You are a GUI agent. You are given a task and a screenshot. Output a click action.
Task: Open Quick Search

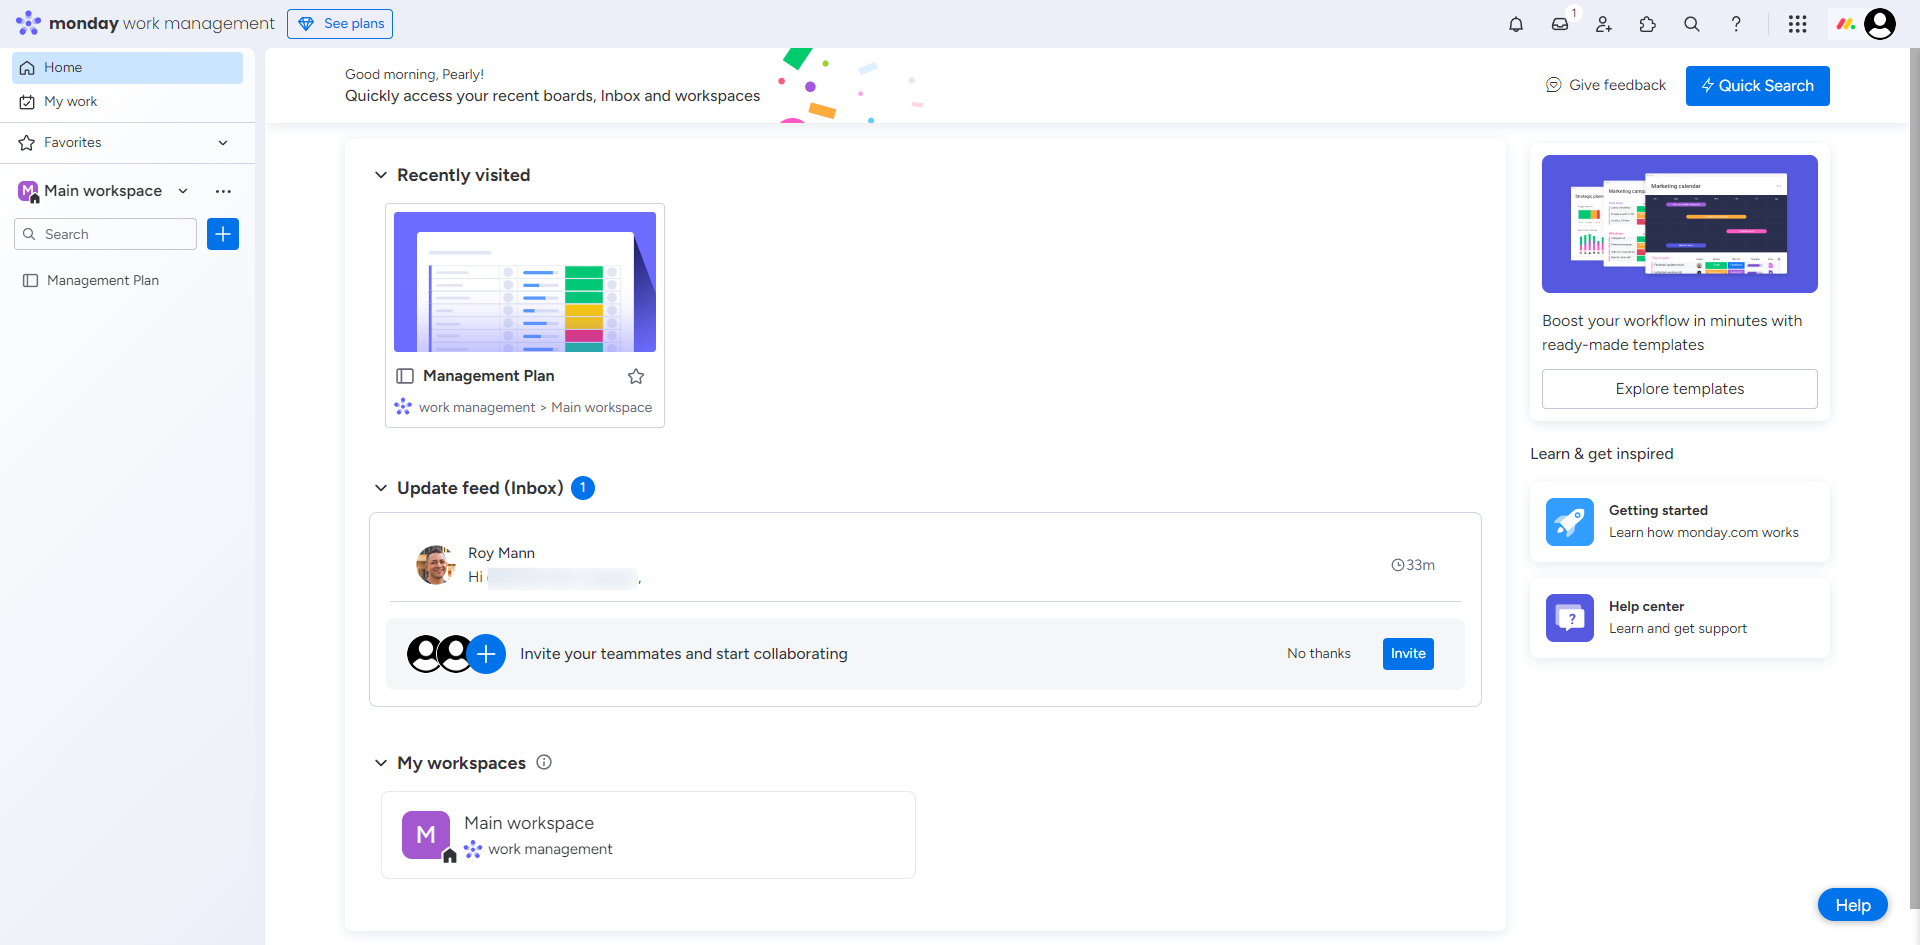pos(1757,85)
